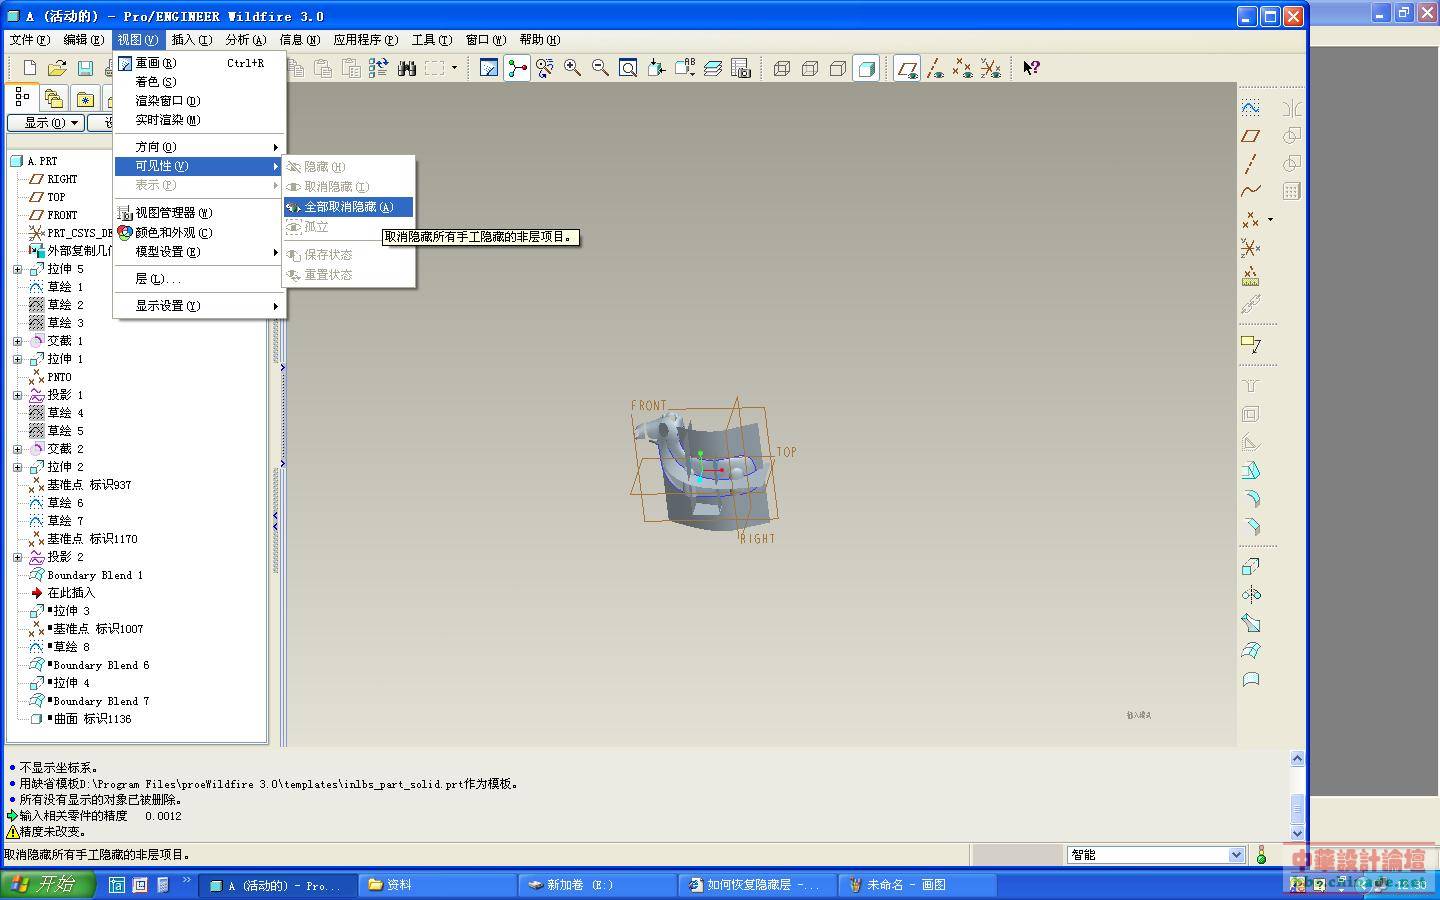The height and width of the screenshot is (900, 1440).
Task: Select hidden line display mode icon
Action: point(810,68)
